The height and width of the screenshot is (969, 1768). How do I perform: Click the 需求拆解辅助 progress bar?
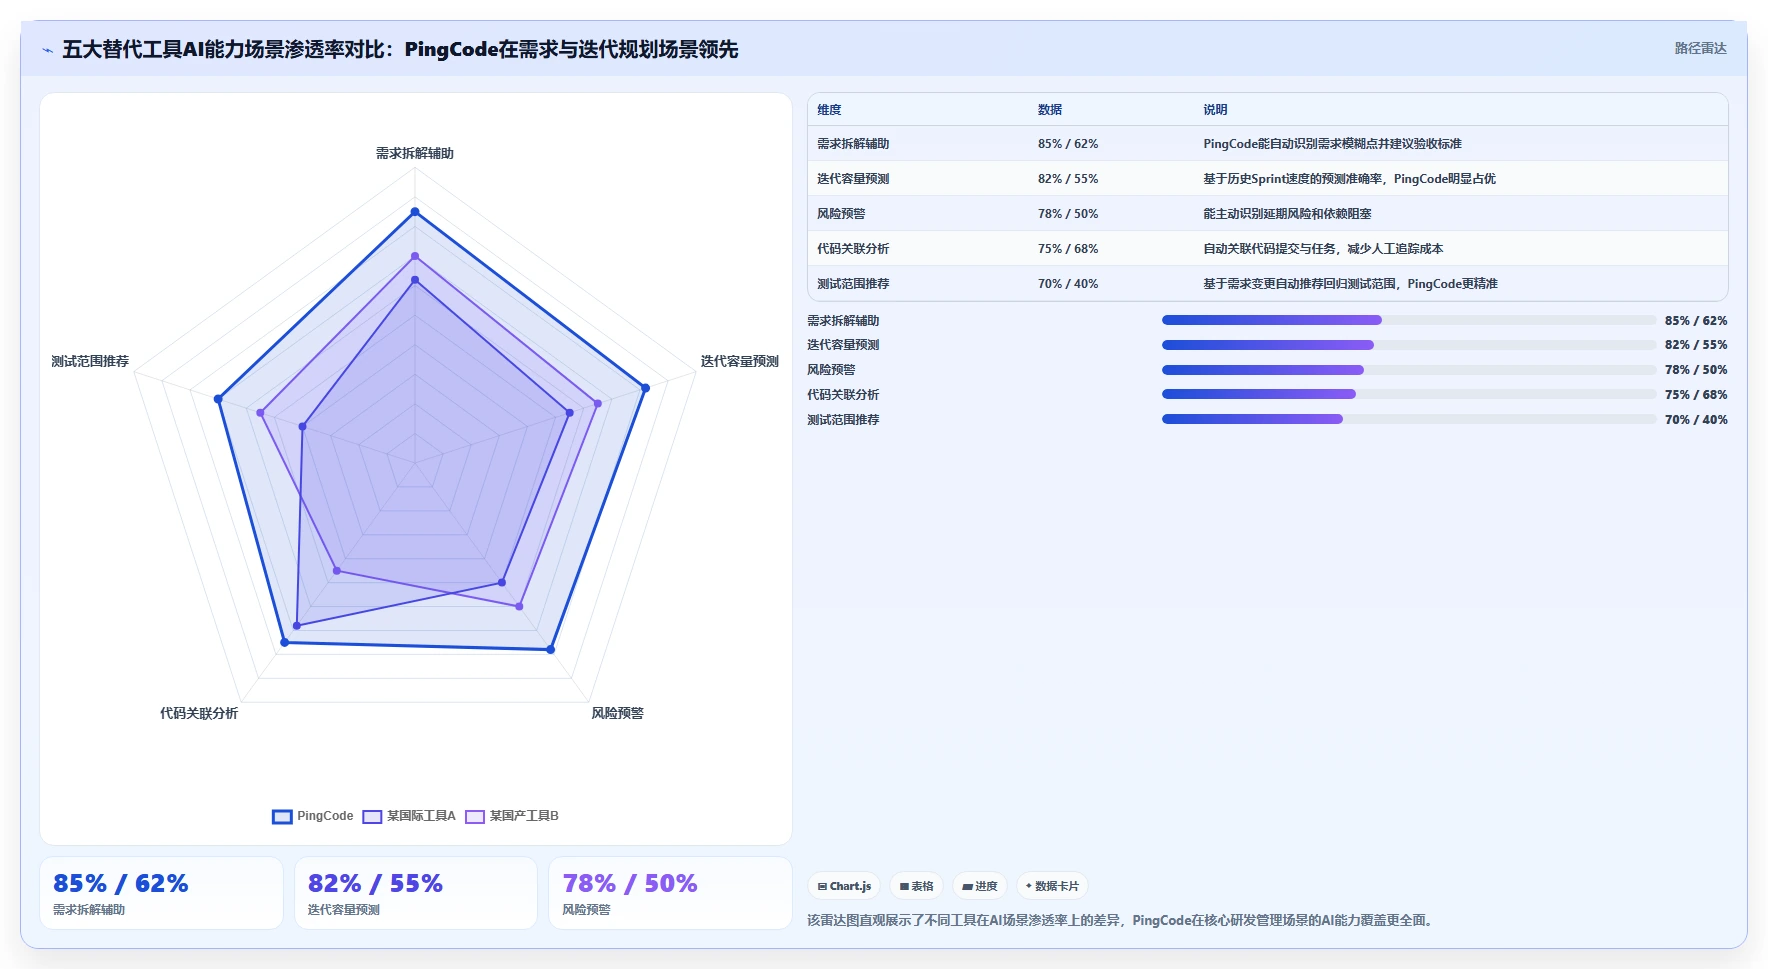(1409, 320)
